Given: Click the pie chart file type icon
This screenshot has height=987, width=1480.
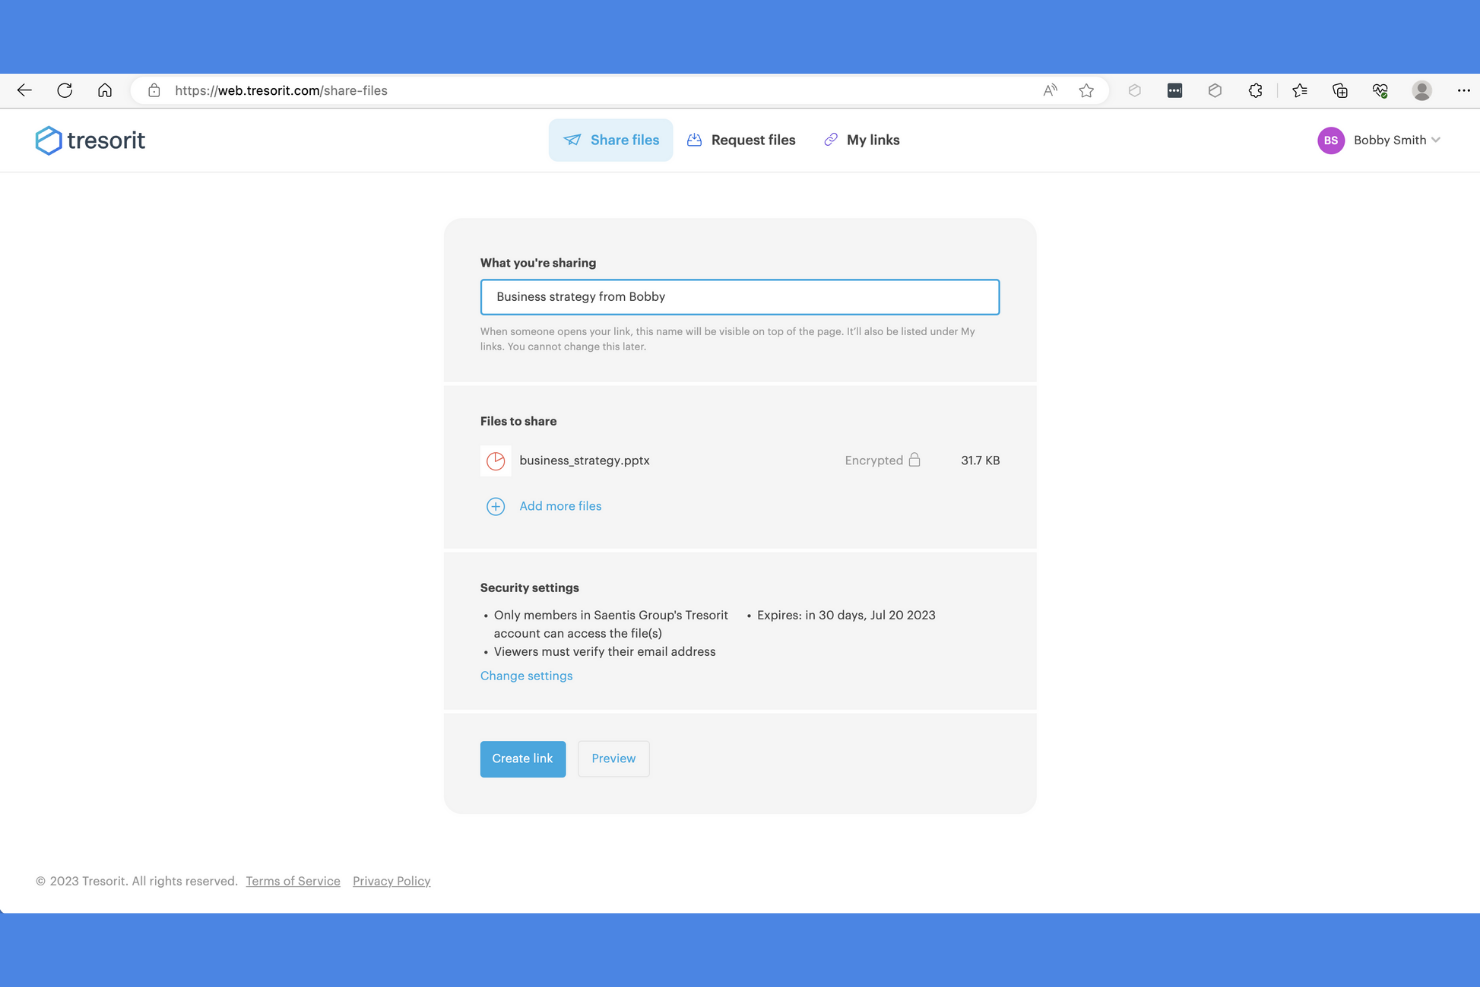Looking at the screenshot, I should click(x=495, y=460).
